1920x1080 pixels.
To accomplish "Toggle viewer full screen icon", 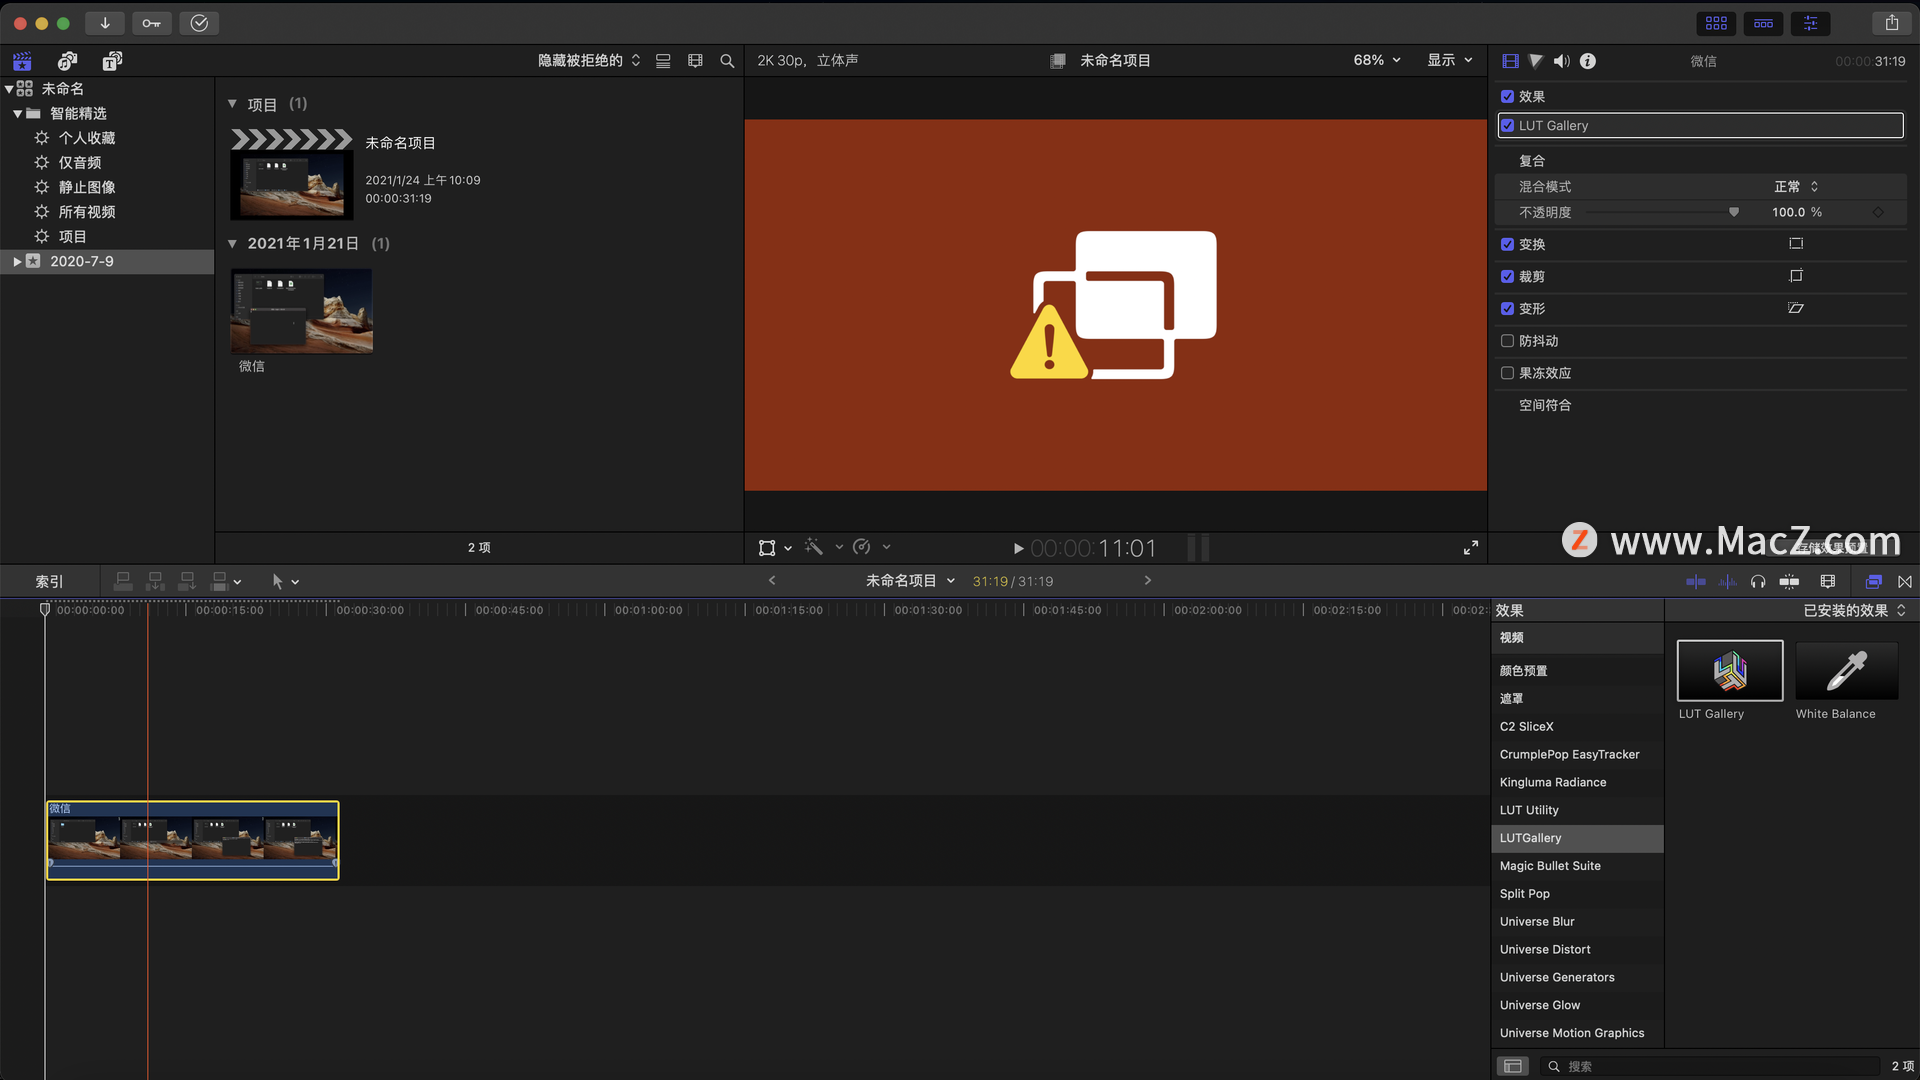I will click(x=1471, y=548).
